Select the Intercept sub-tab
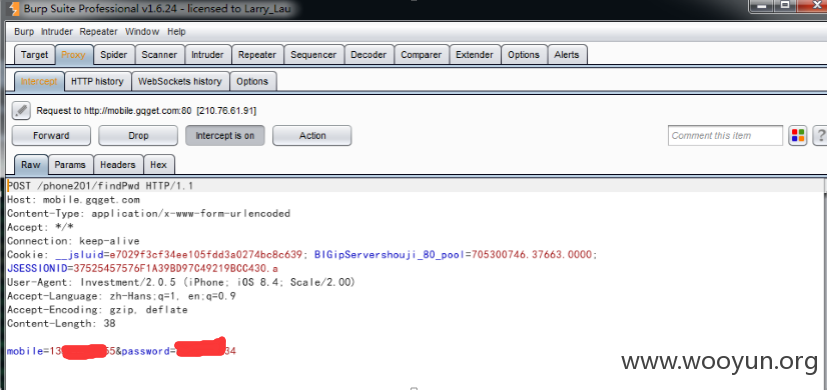 tap(39, 81)
